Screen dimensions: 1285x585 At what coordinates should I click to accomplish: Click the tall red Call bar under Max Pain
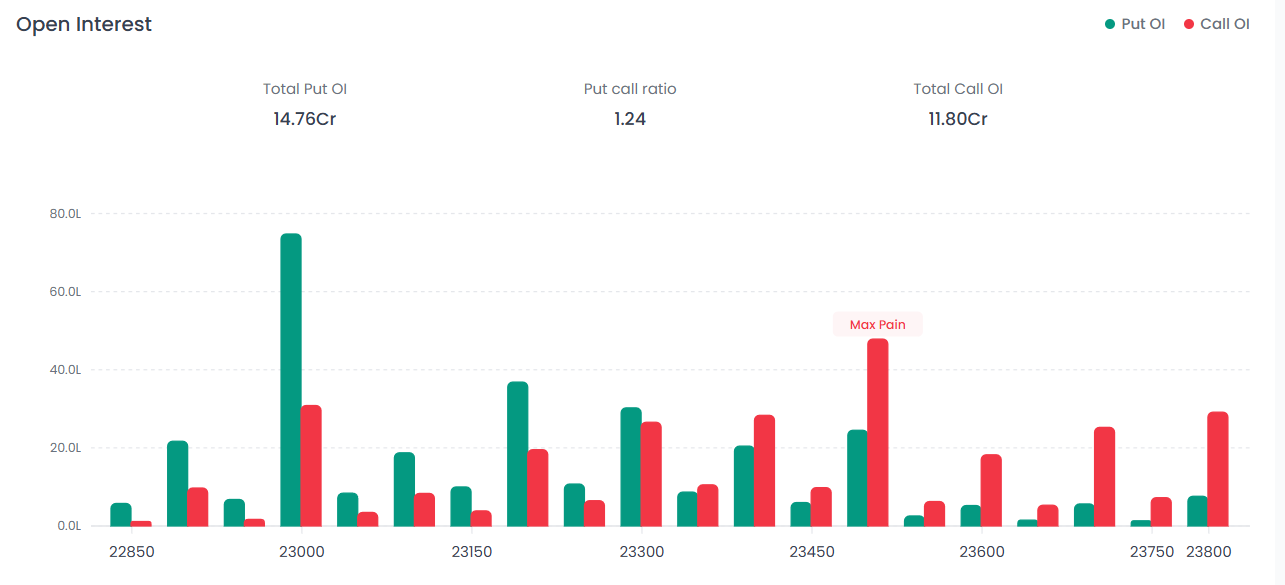click(877, 432)
